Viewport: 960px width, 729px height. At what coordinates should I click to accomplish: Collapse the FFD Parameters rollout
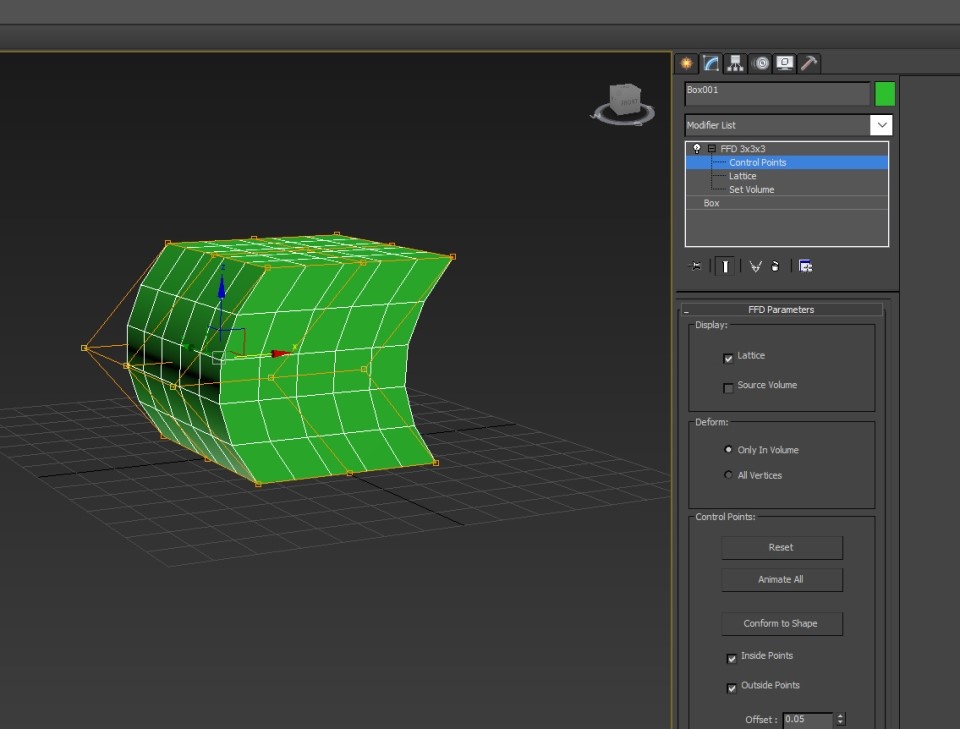pos(781,310)
